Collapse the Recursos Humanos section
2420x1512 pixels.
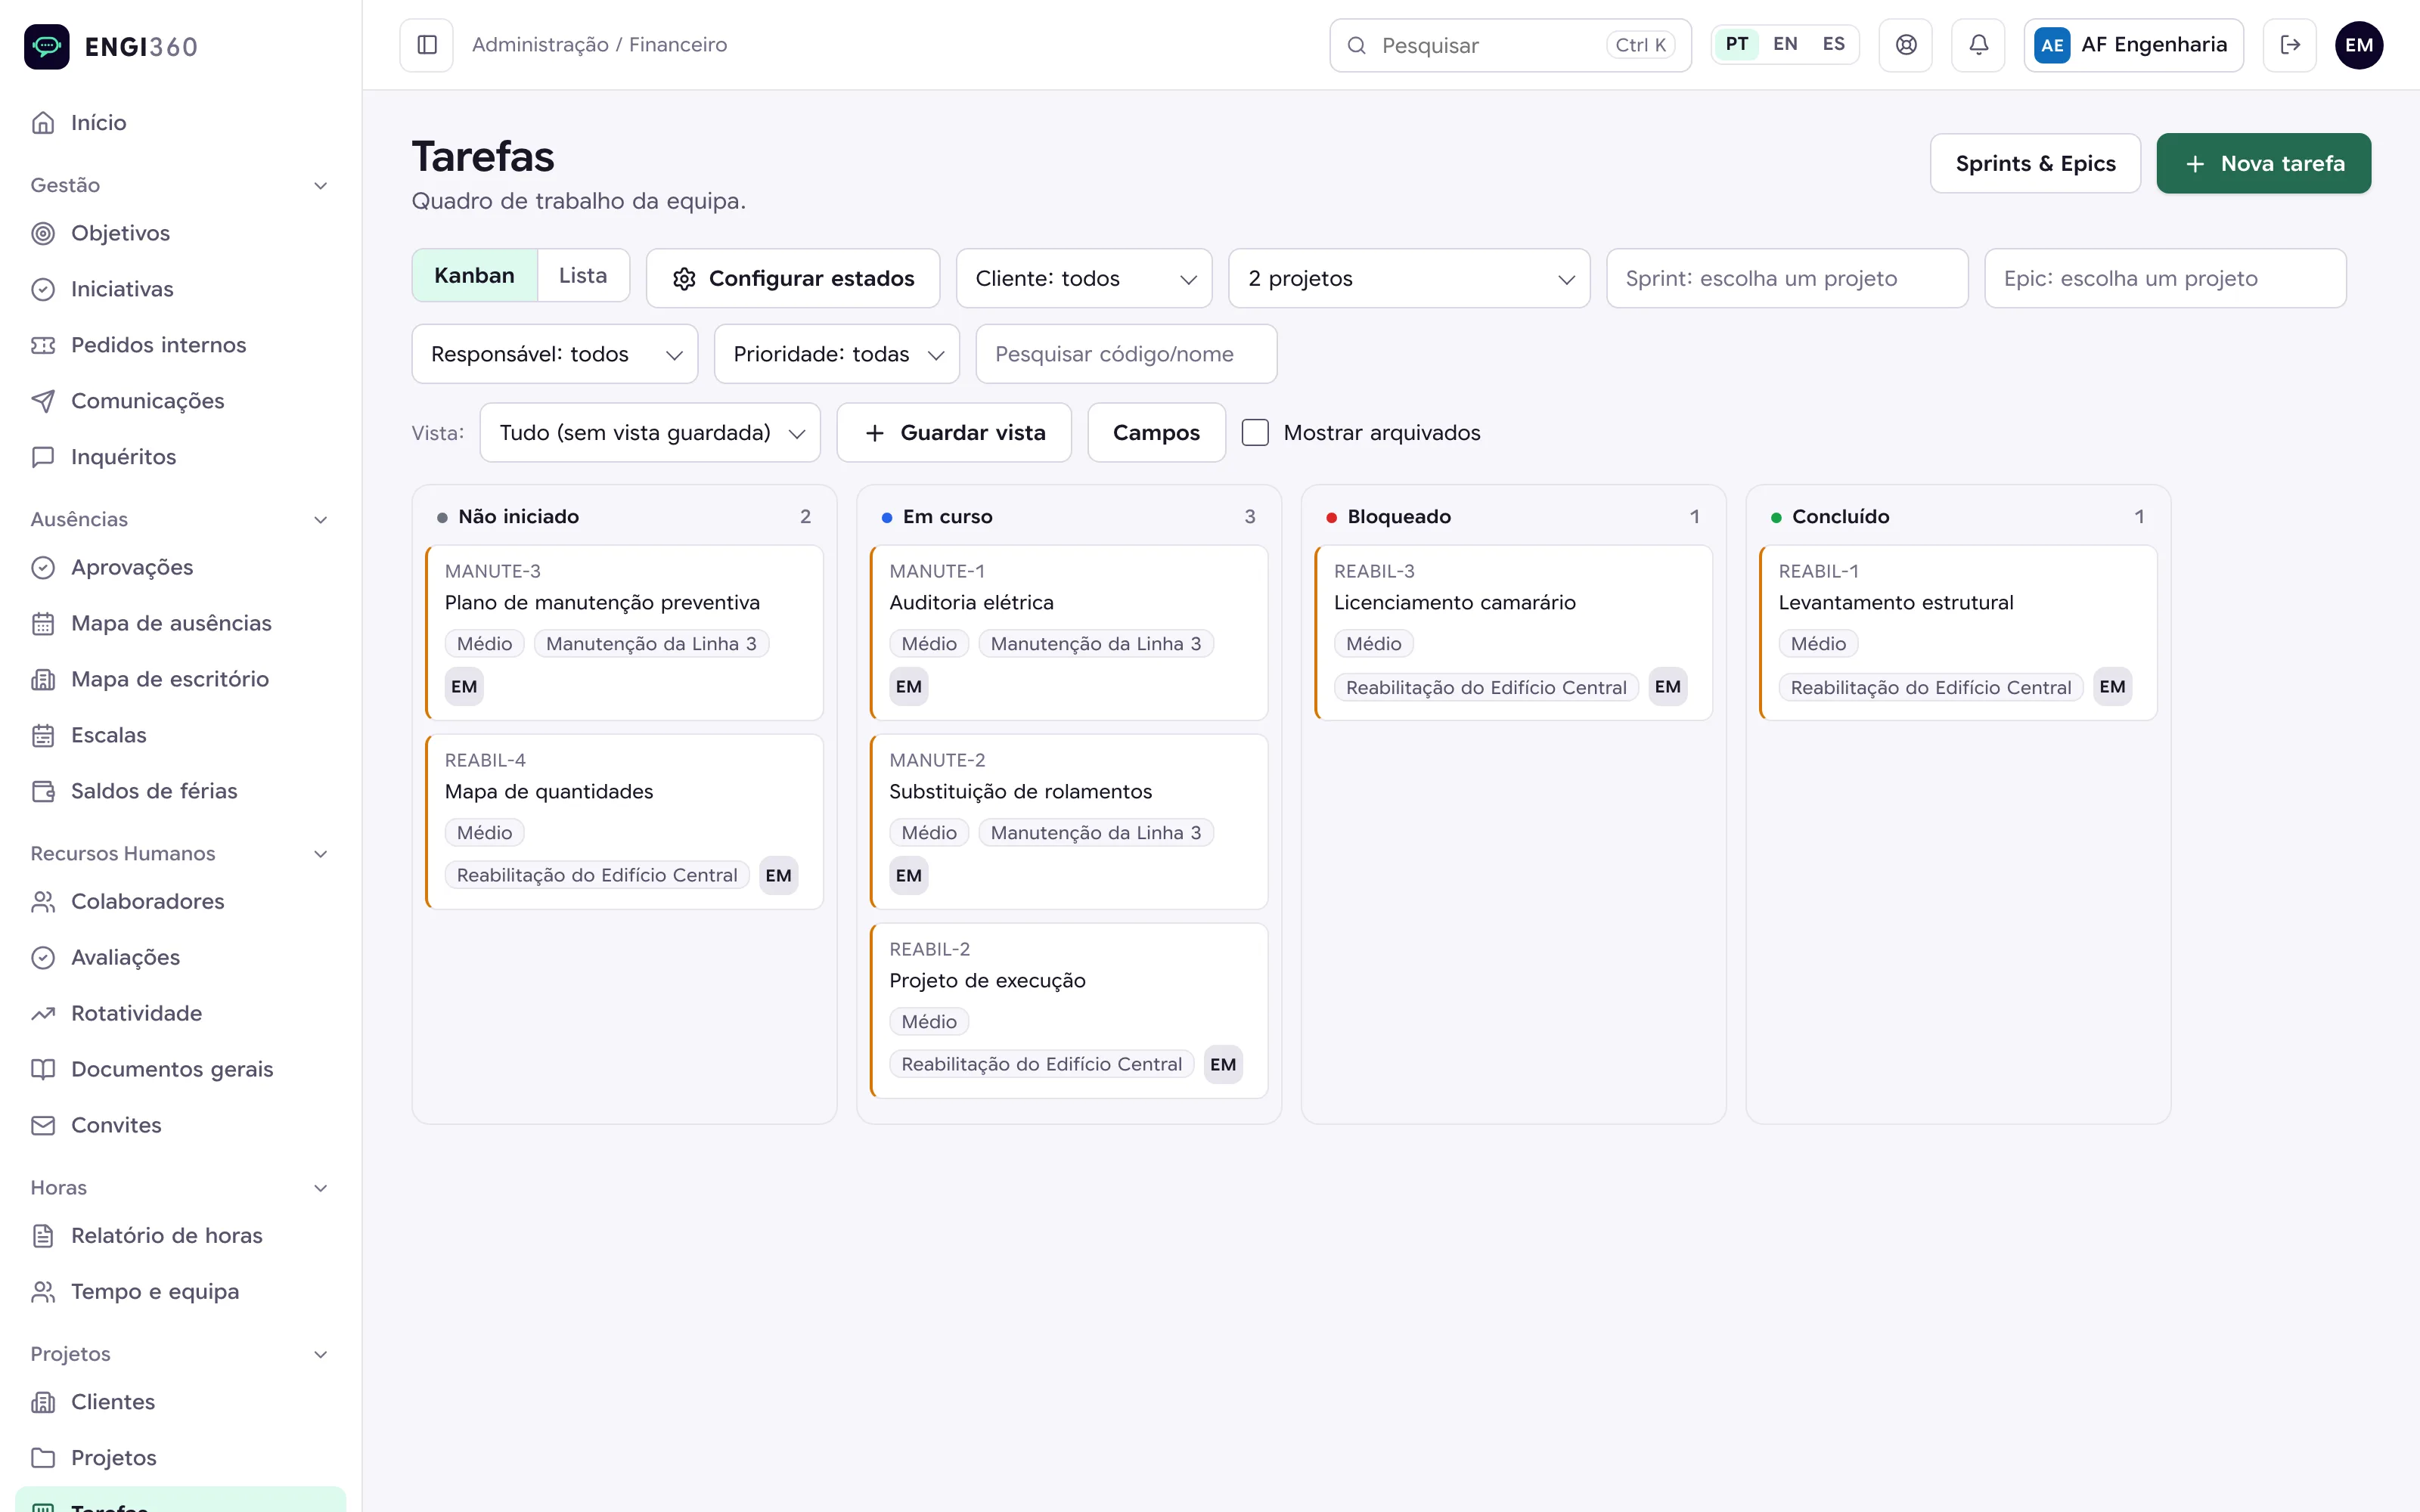[320, 854]
